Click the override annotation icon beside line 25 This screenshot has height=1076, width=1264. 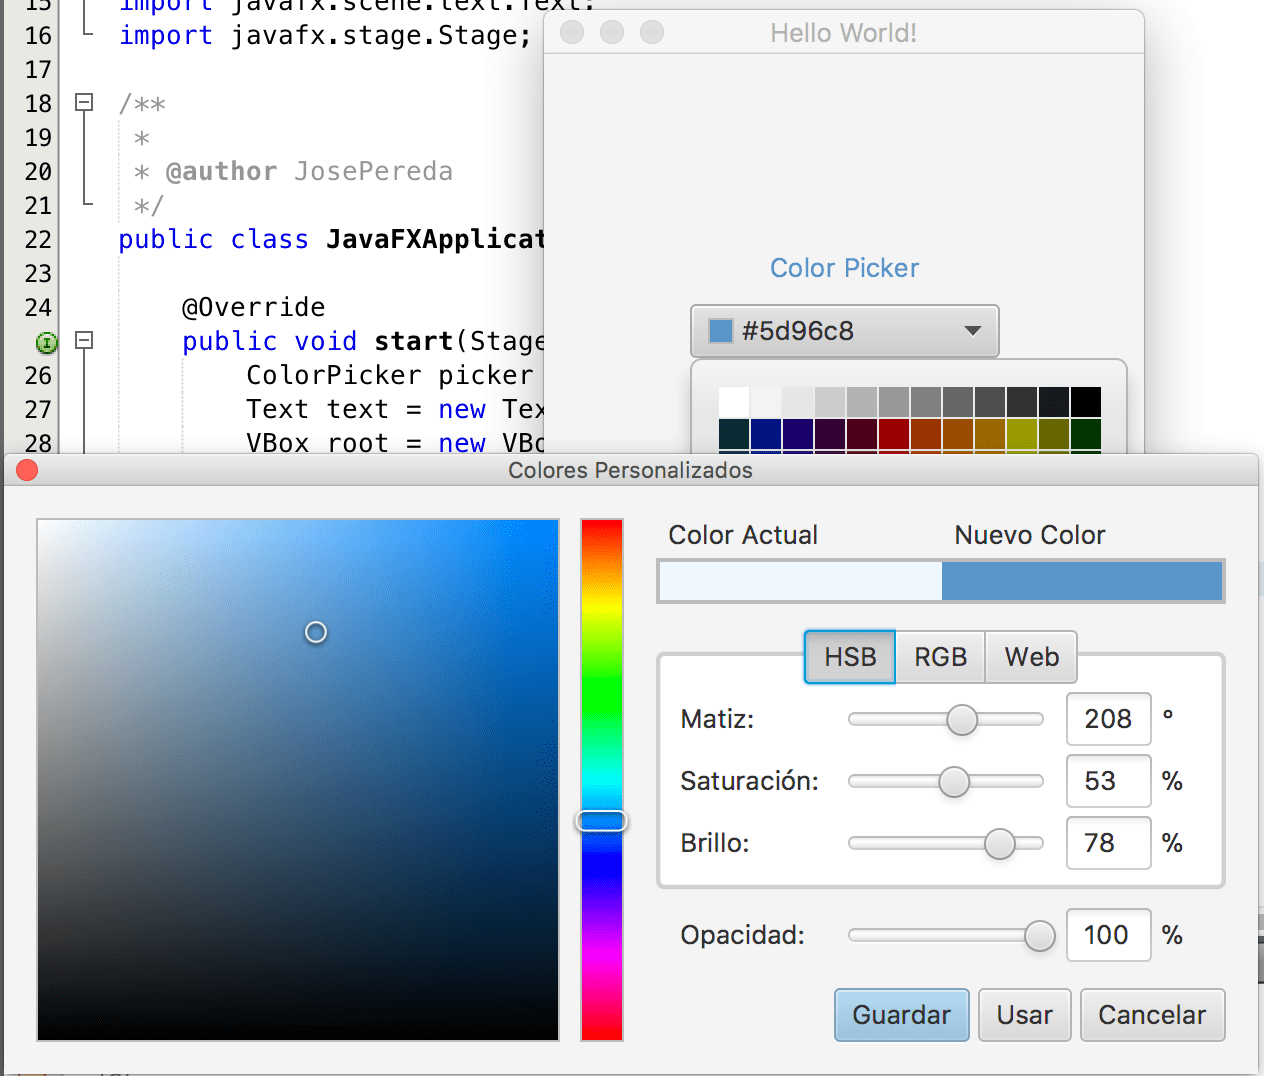tap(46, 342)
